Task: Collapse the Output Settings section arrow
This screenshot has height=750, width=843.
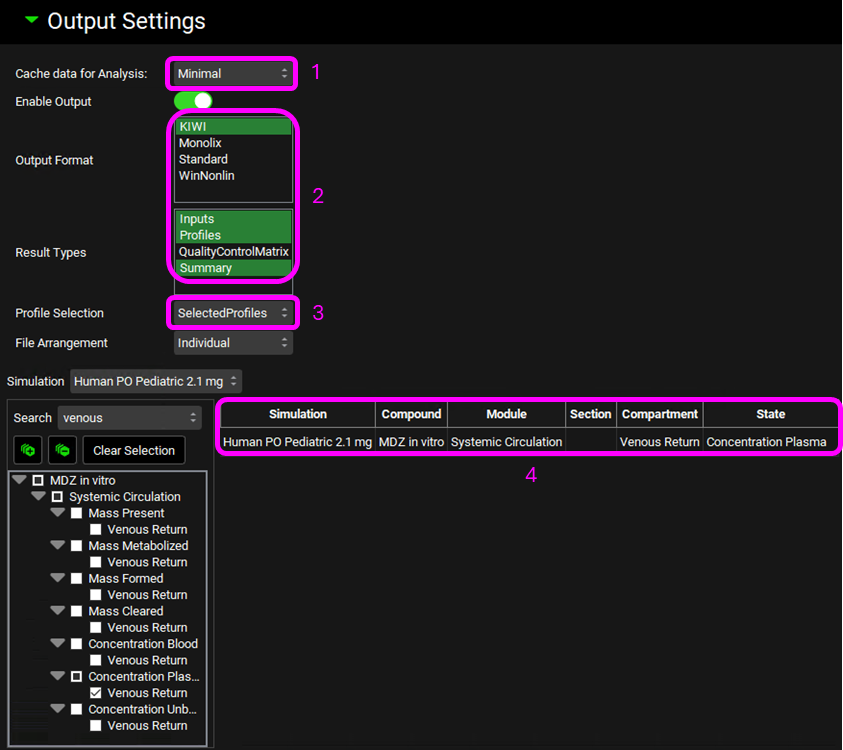Action: click(33, 20)
